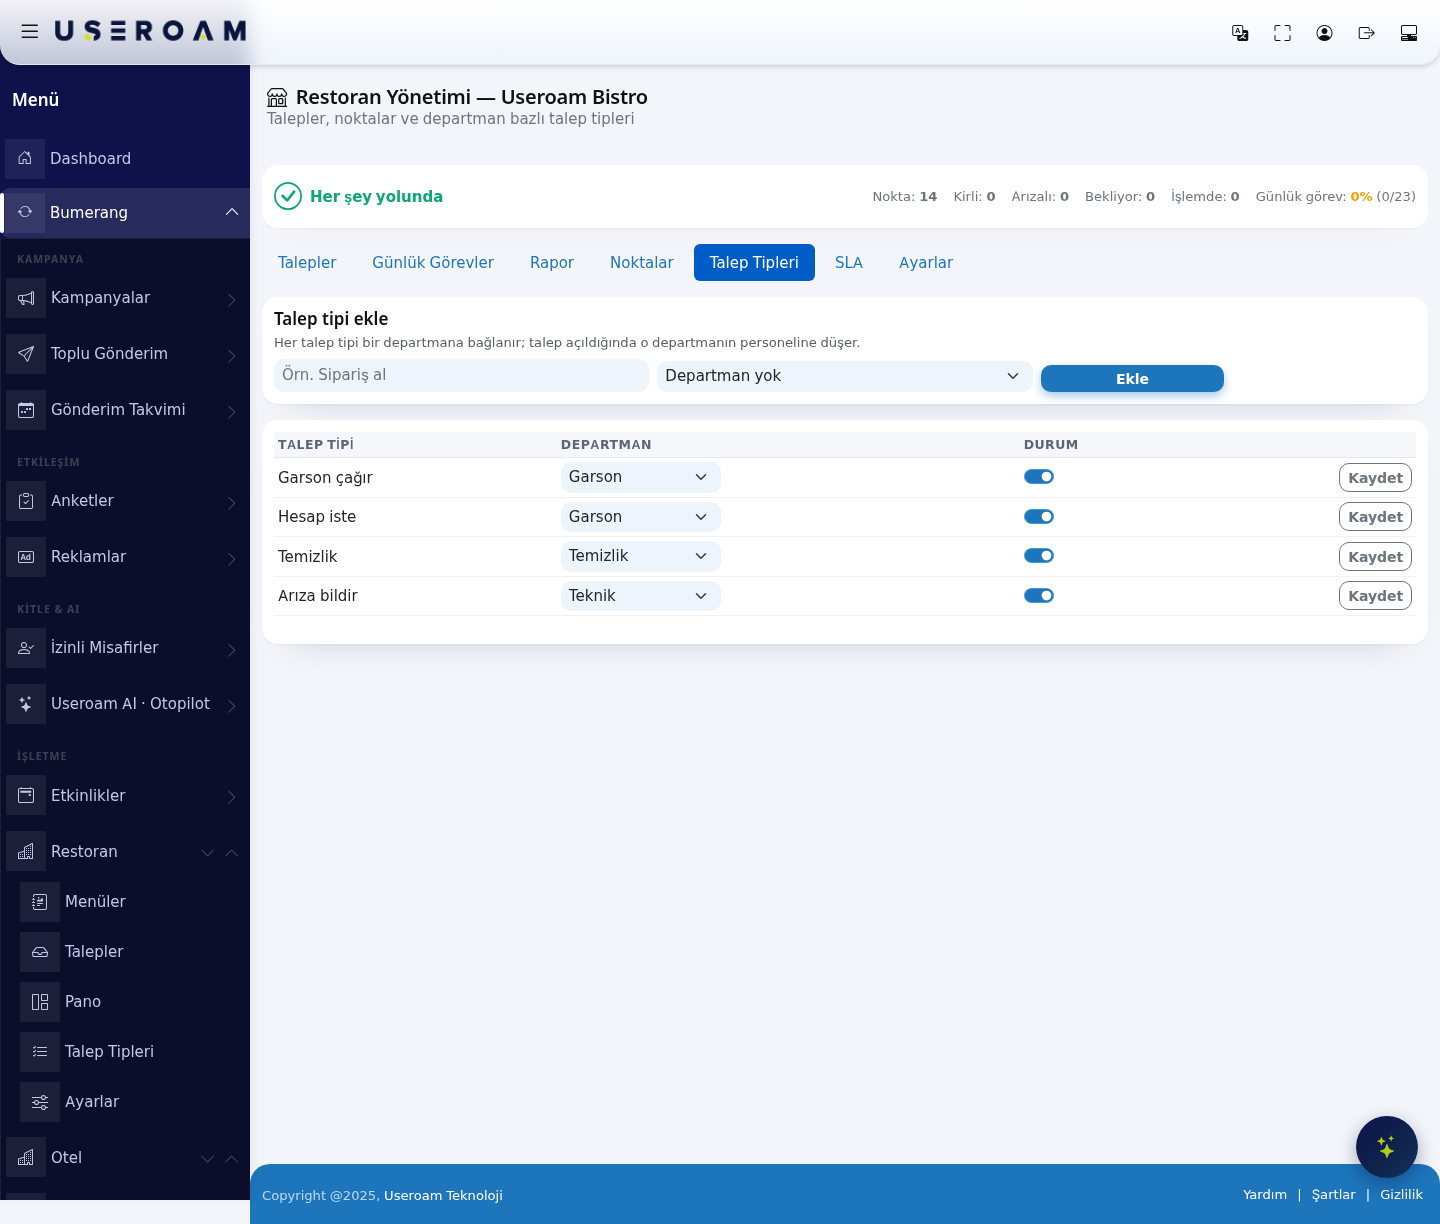Save the Arıza bildir row with Kaydet

[1375, 596]
